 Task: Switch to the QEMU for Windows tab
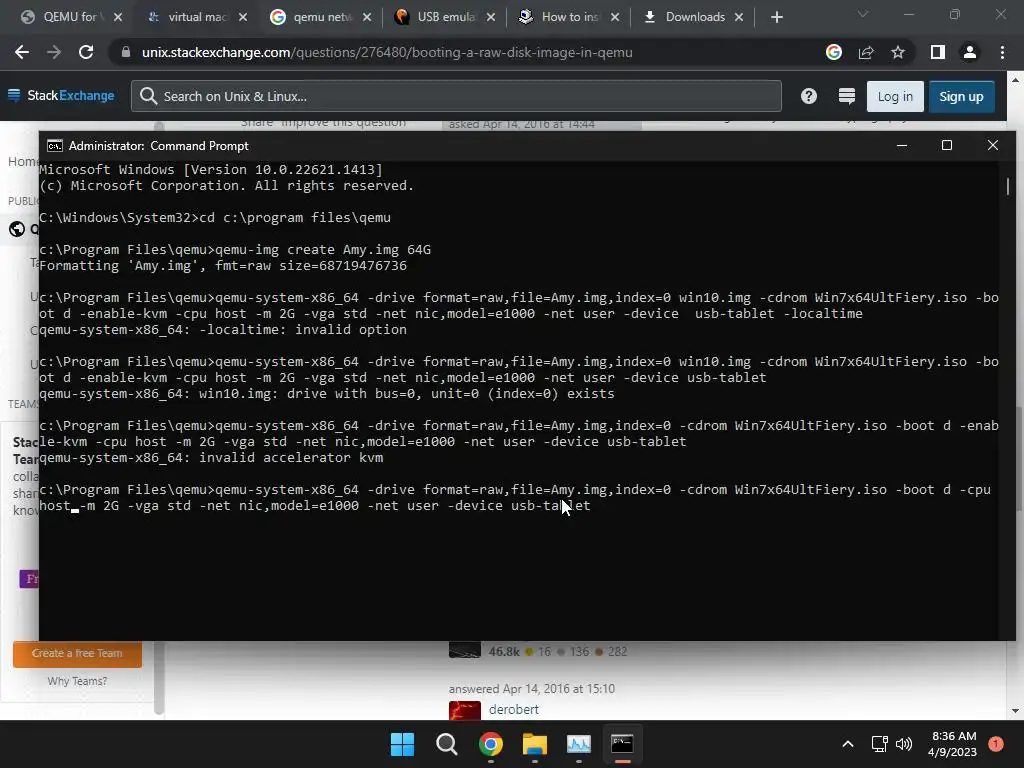pos(70,17)
